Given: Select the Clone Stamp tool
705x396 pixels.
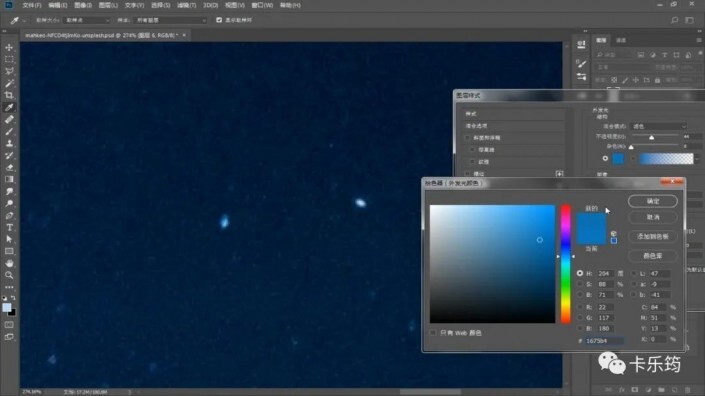Looking at the screenshot, I should tap(9, 143).
